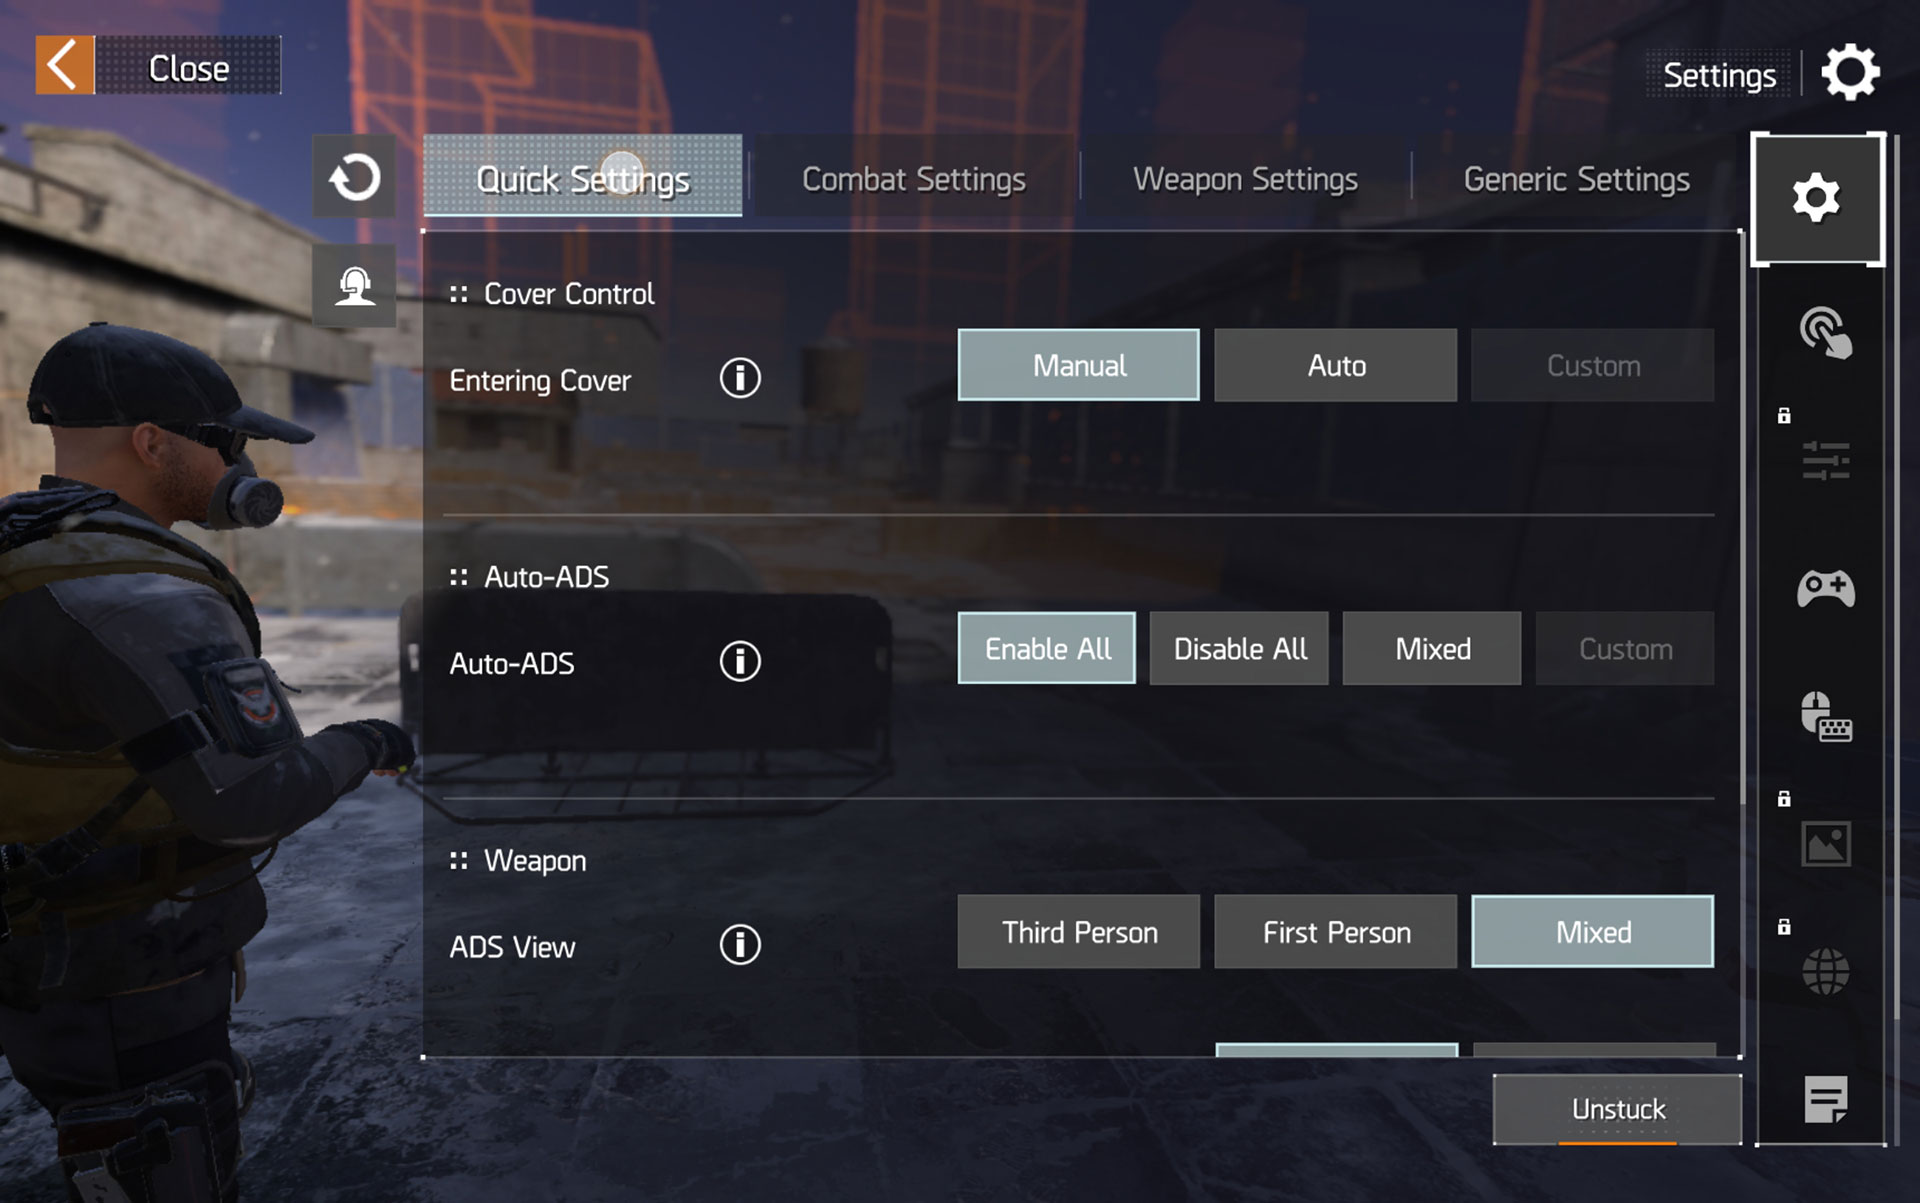Choose Third Person ADS View

1078,932
